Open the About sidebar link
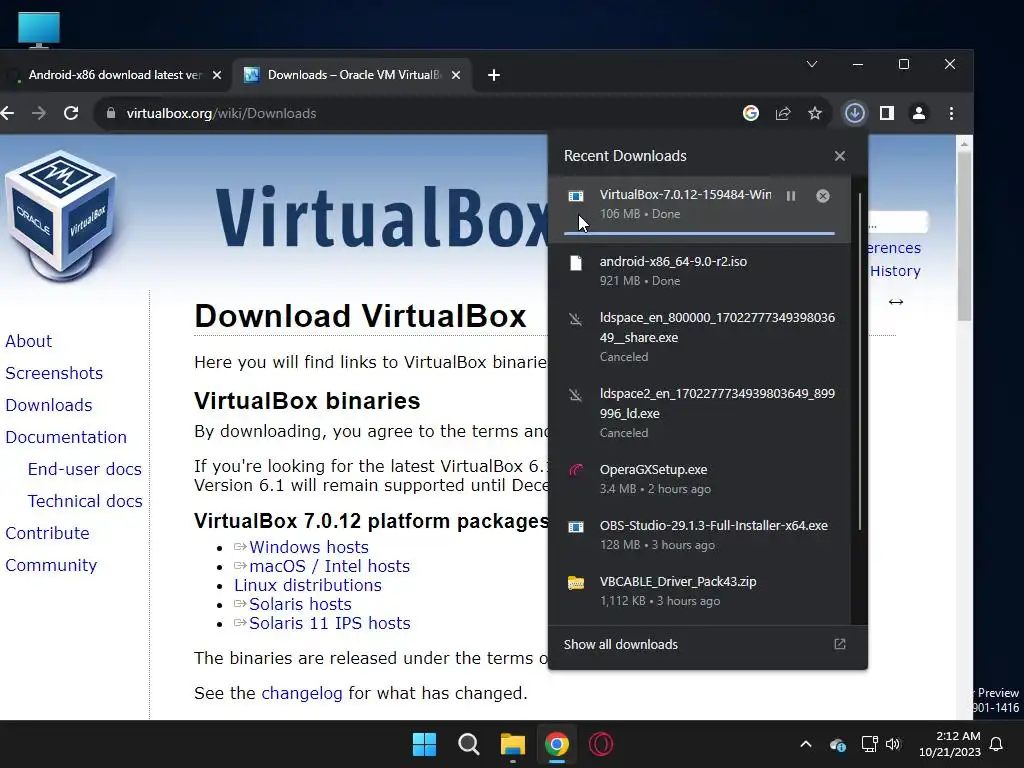The image size is (1024, 768). pos(28,341)
